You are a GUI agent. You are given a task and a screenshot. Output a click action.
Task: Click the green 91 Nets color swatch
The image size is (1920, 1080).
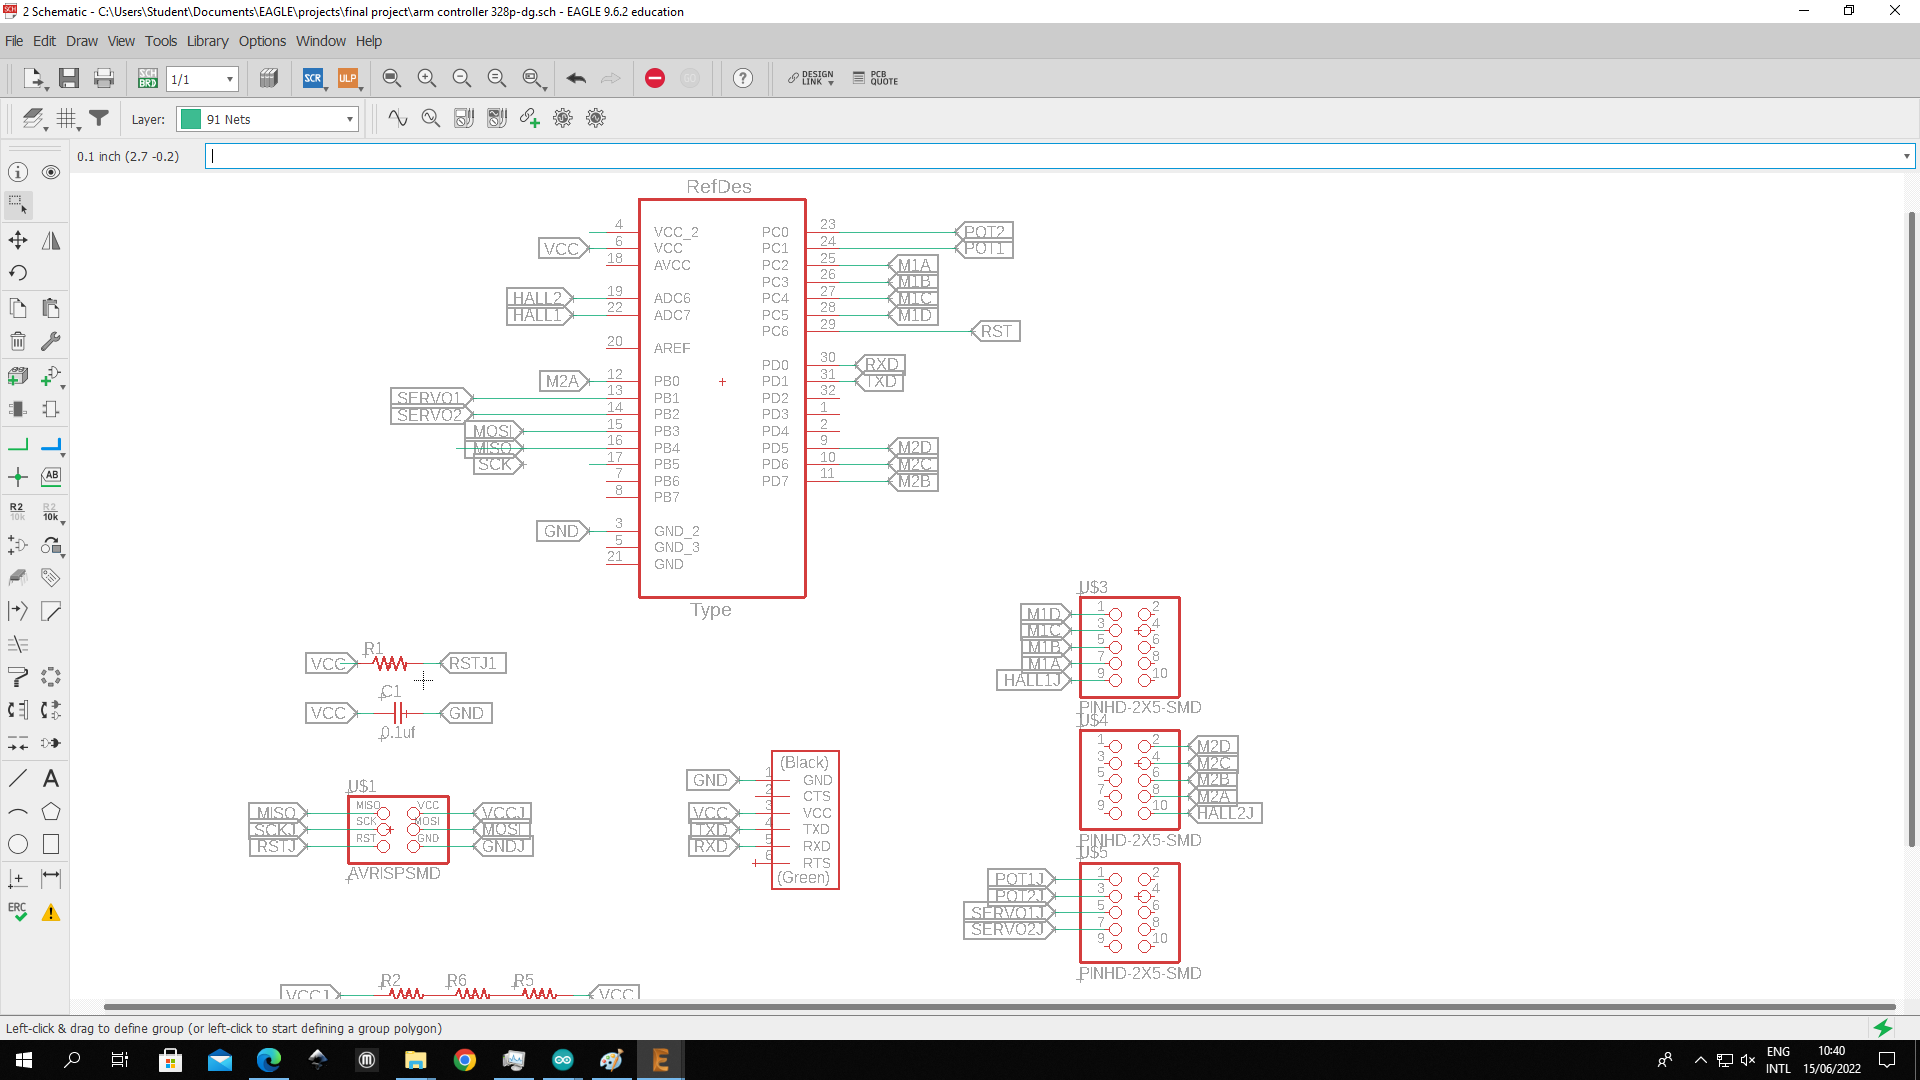click(190, 119)
